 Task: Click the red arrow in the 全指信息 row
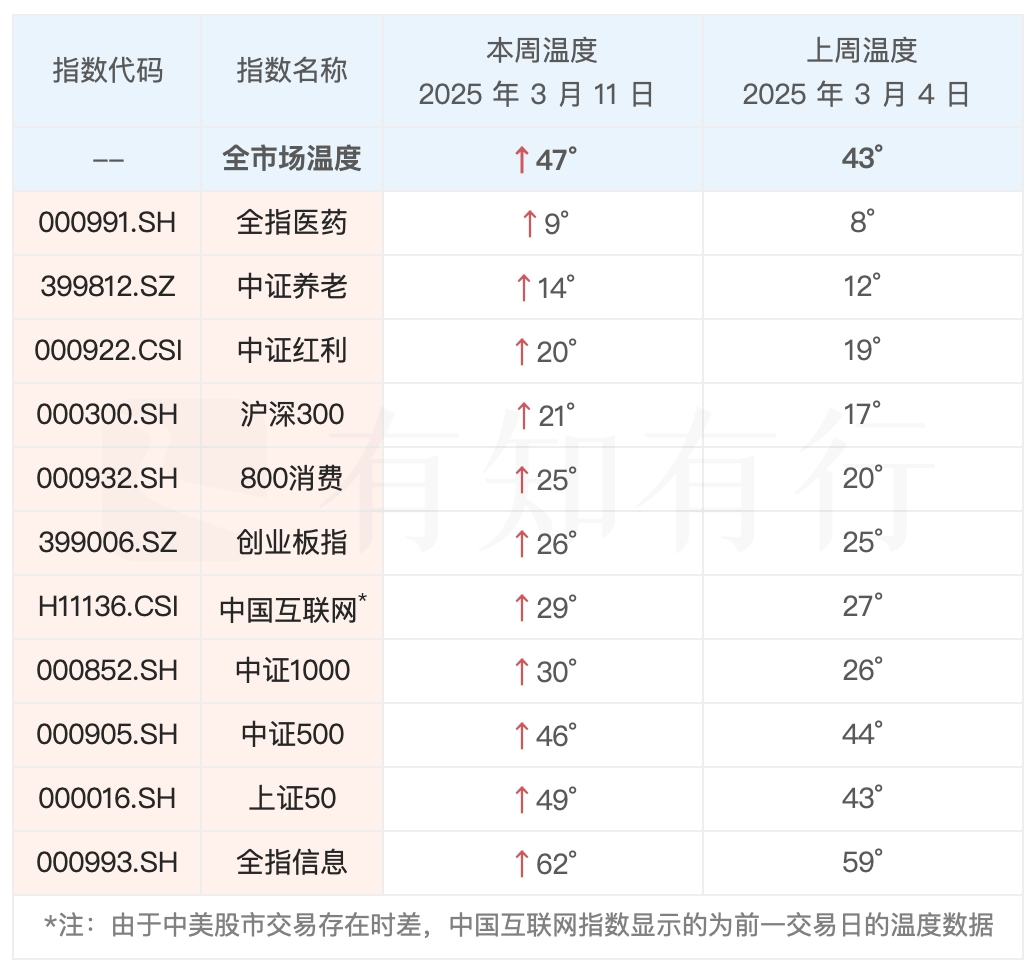click(x=520, y=863)
